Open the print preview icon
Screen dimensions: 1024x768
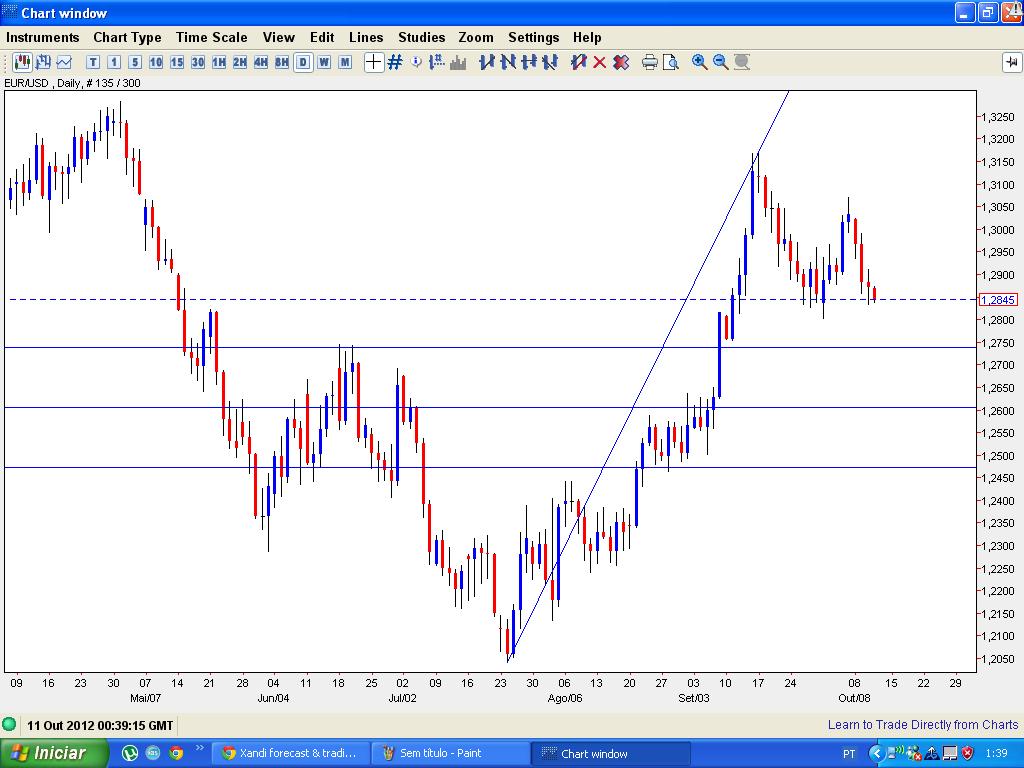coord(671,63)
